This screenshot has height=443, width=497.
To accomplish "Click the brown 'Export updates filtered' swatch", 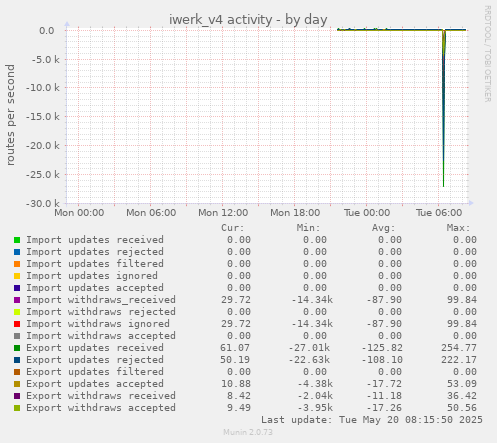I will tap(17, 372).
